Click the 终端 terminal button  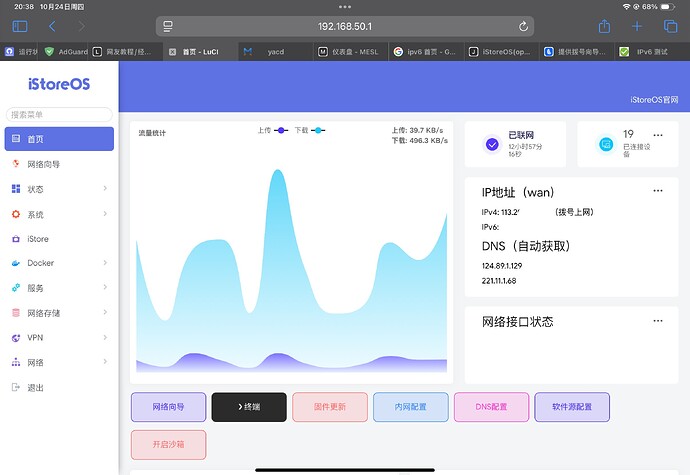[249, 407]
